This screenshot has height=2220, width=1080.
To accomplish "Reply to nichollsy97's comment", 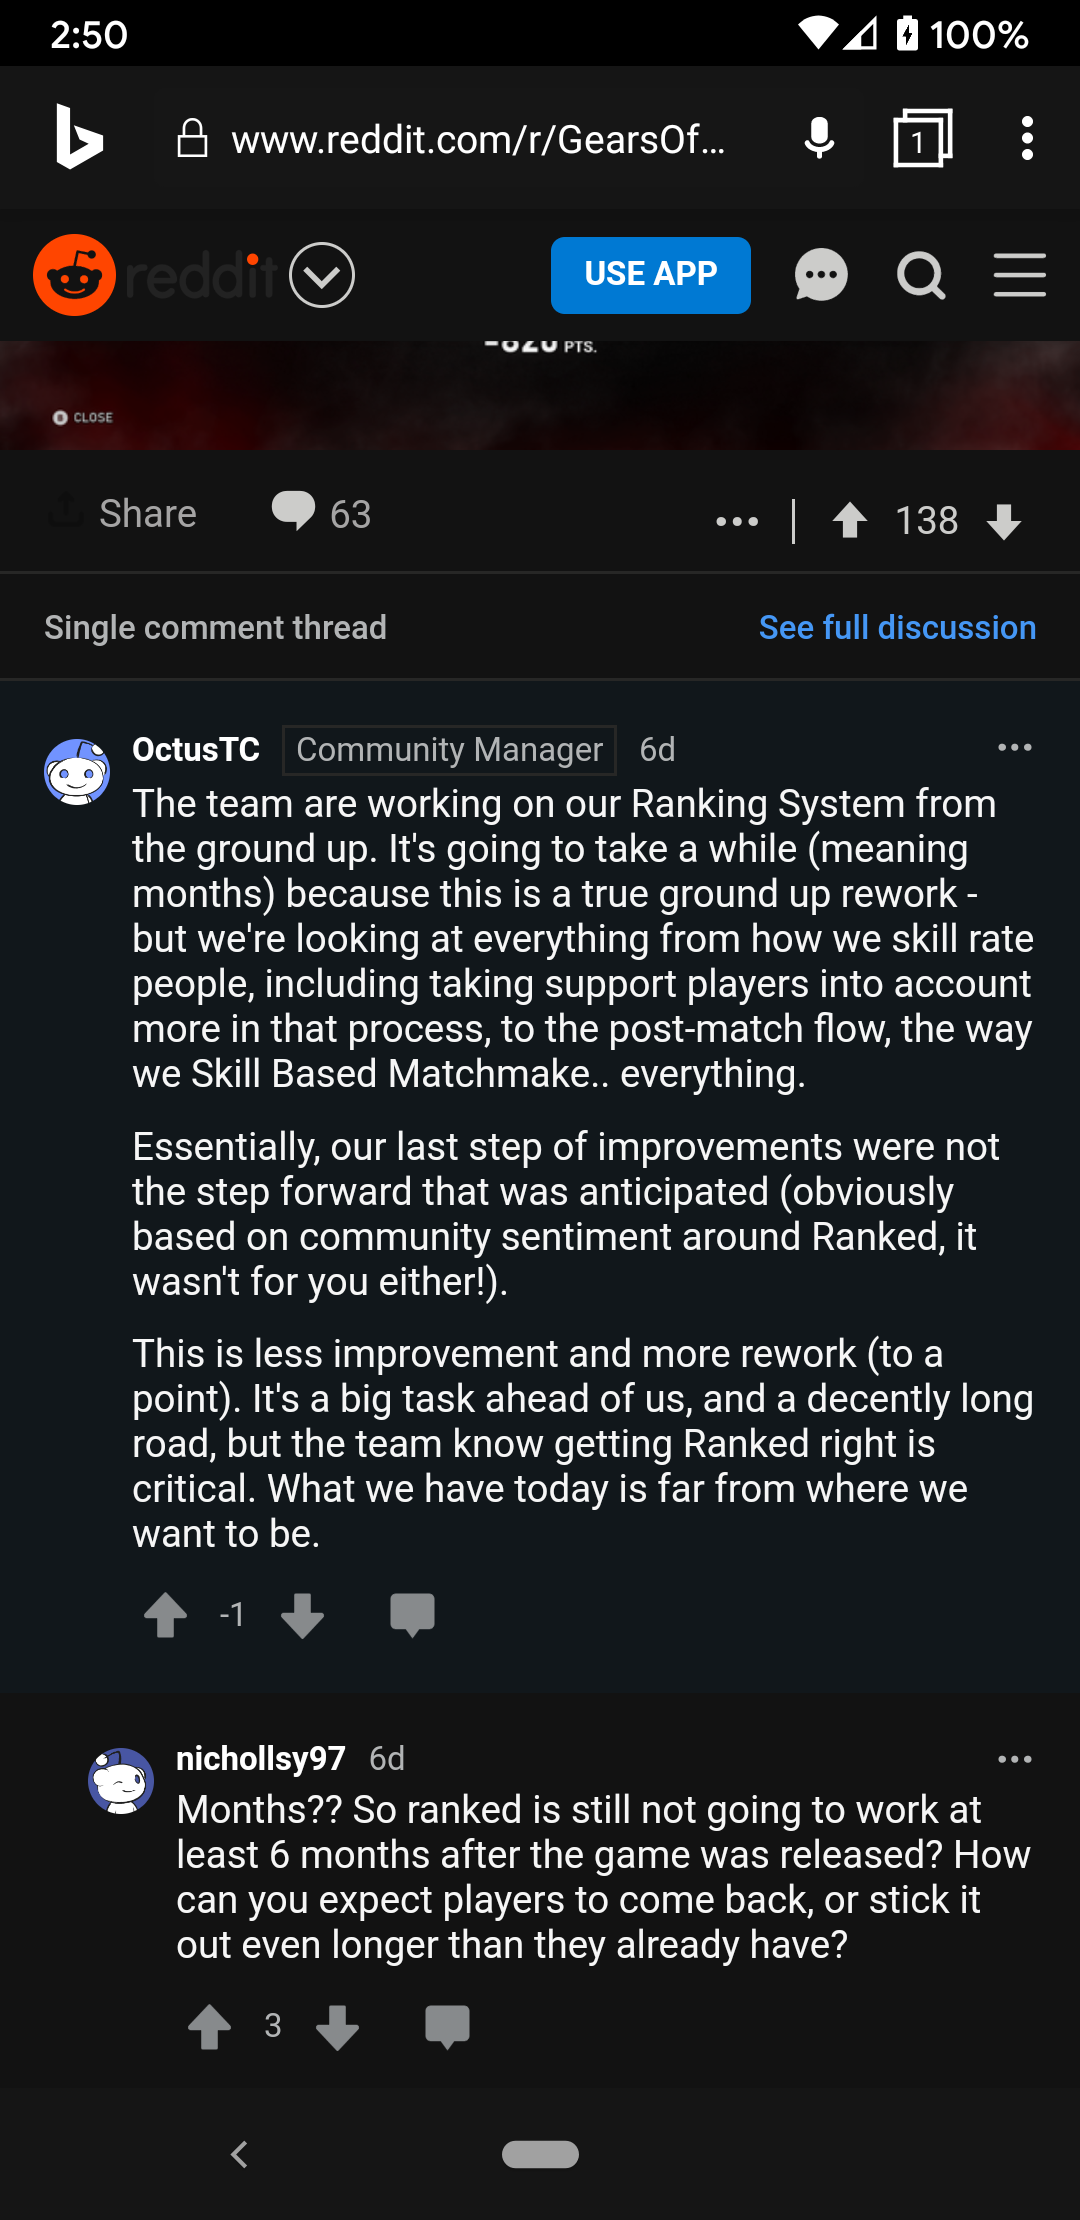I will (447, 2026).
